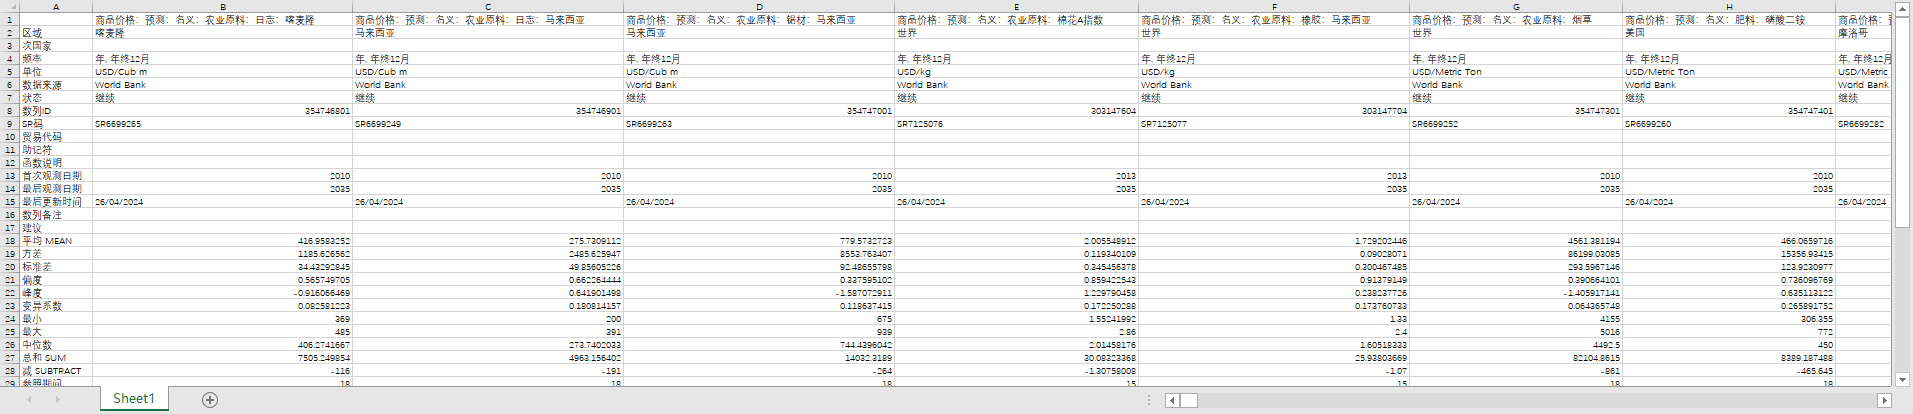The width and height of the screenshot is (1913, 414).
Task: Select row 22 header
Action: click(10, 293)
